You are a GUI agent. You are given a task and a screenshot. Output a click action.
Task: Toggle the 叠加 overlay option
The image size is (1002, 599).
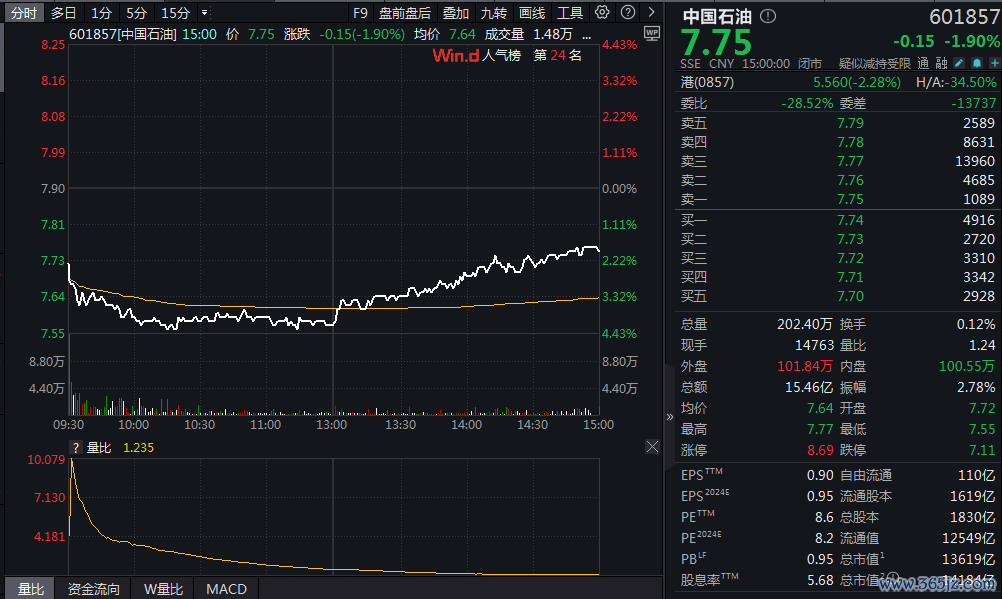click(x=456, y=13)
